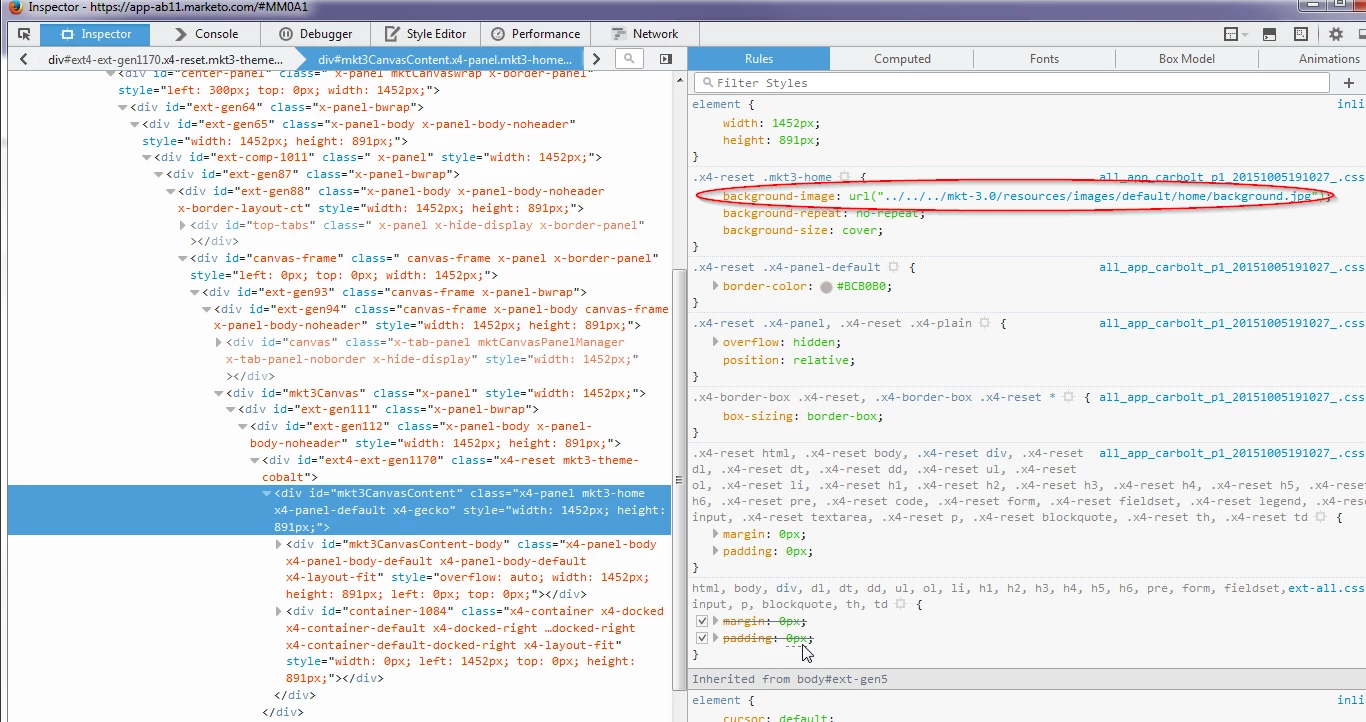Select div#ext4-ext-gen1170 breadcrumb
This screenshot has width=1366, height=722.
tap(166, 59)
